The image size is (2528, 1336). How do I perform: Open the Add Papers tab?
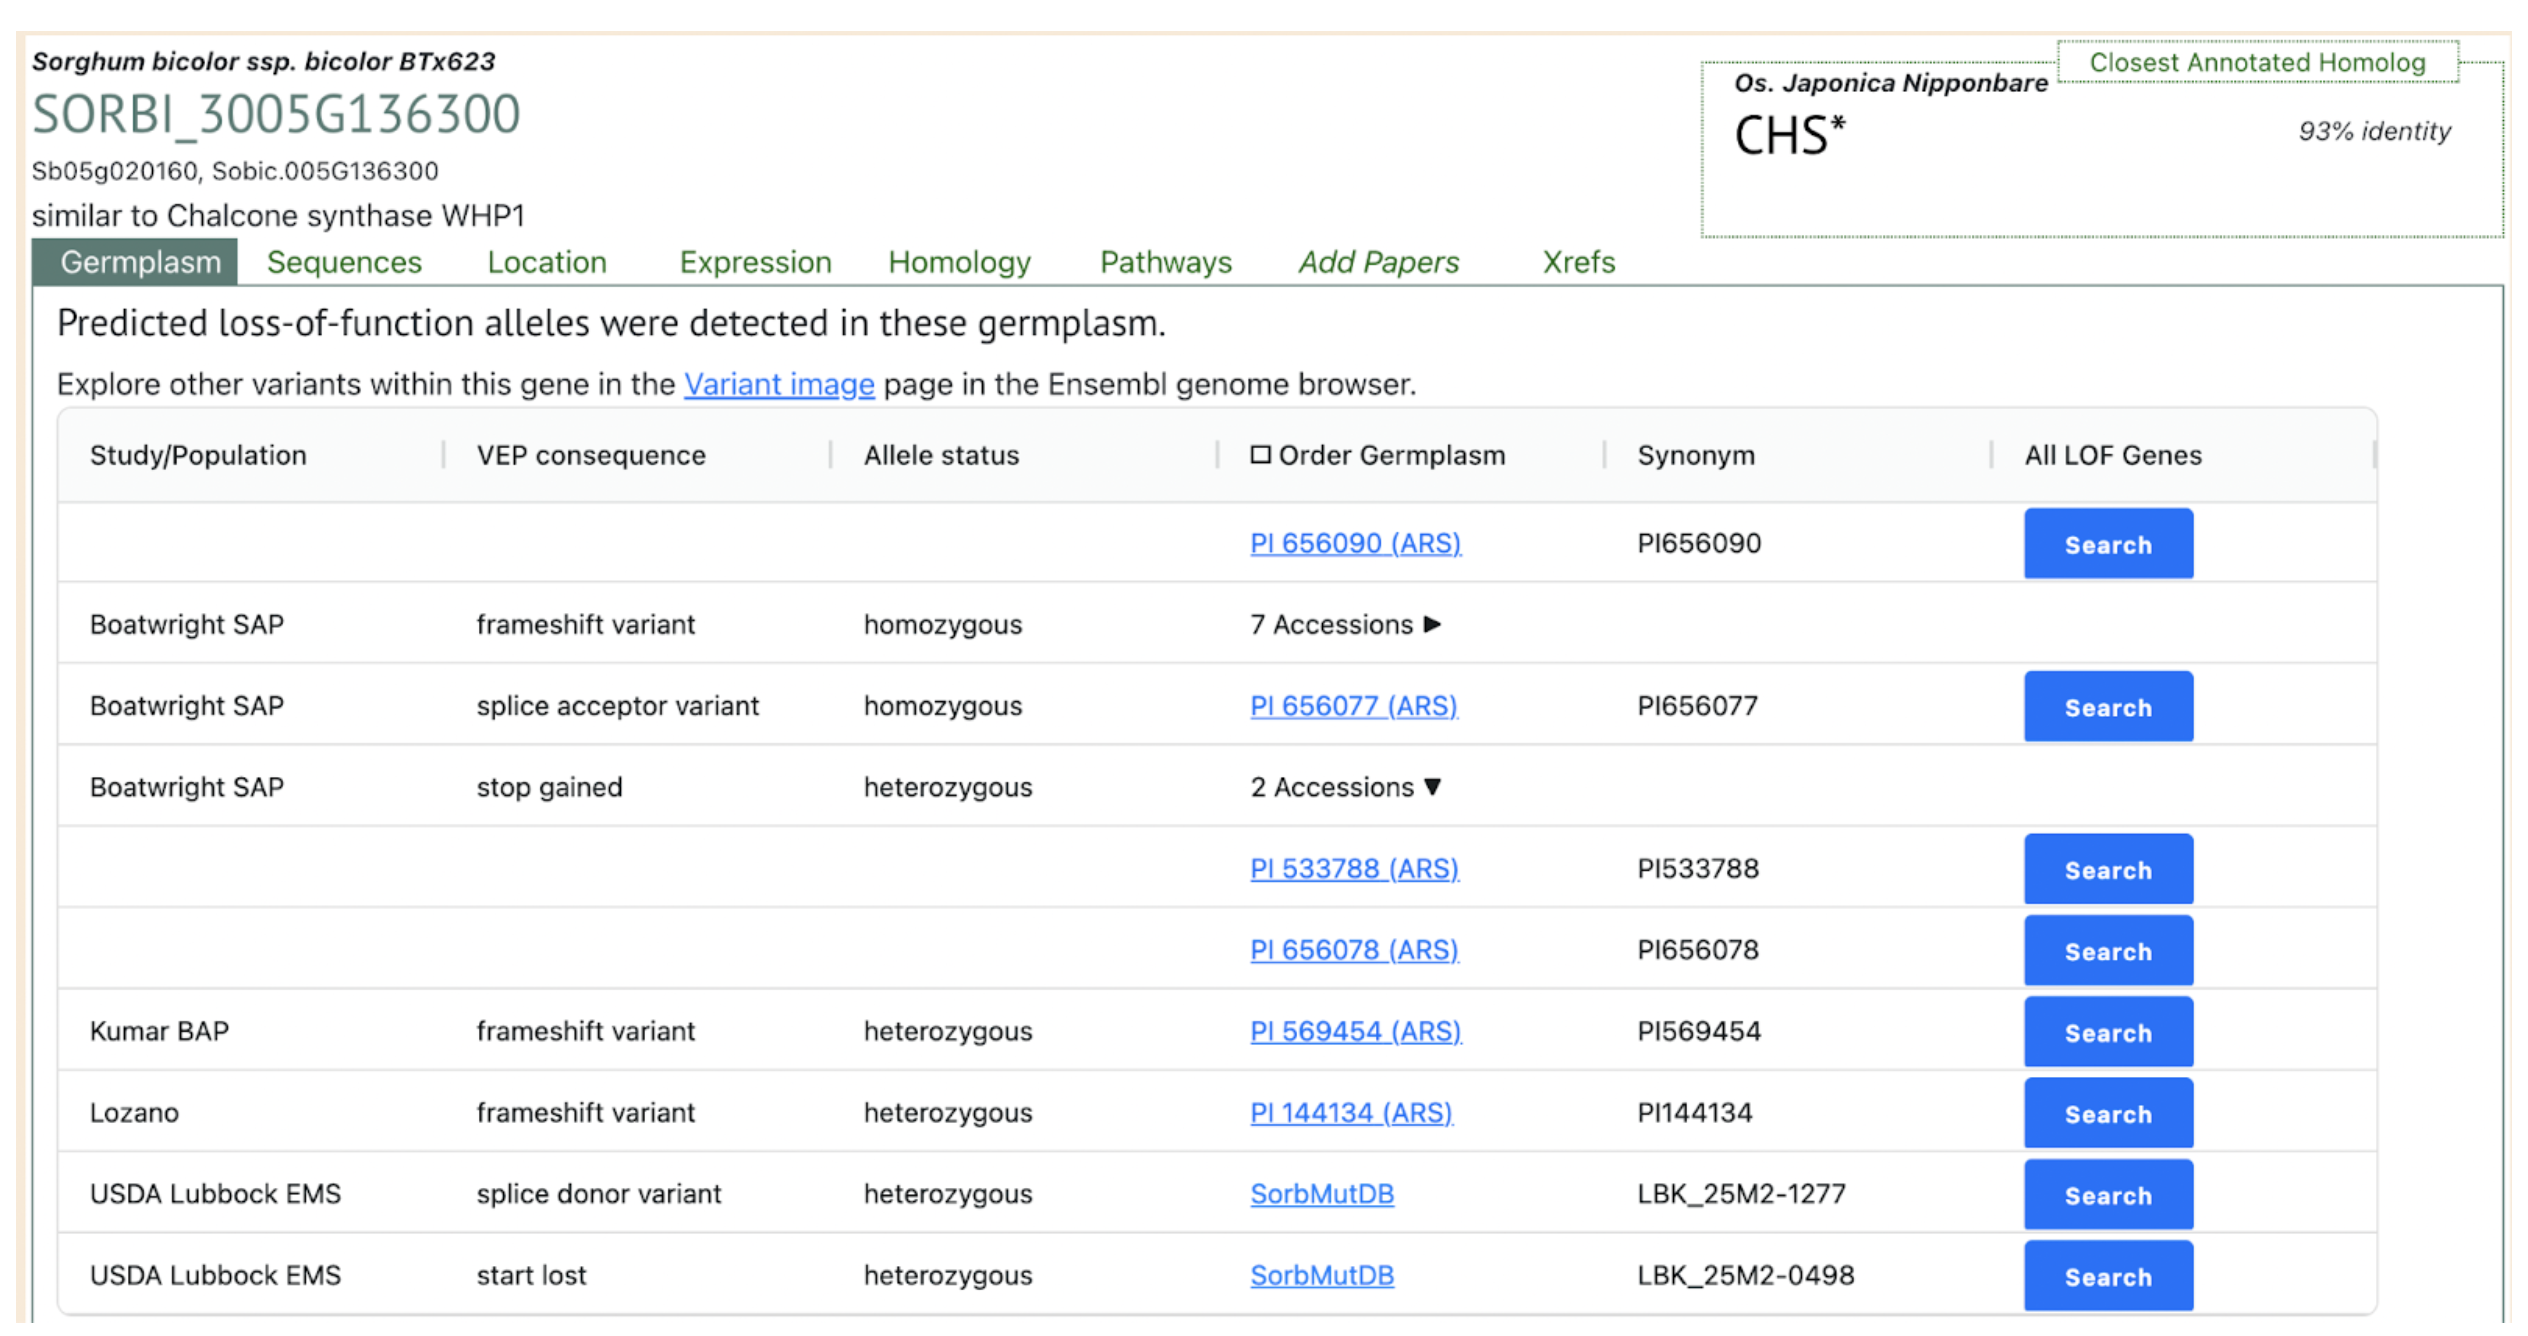pyautogui.click(x=1379, y=262)
